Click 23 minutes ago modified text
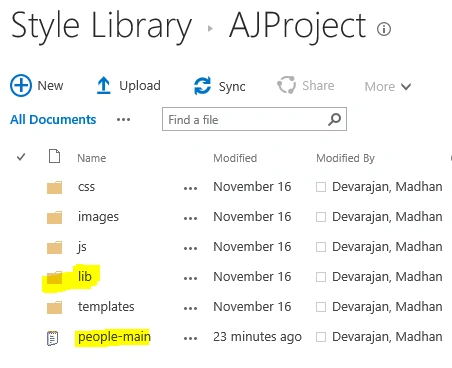The image size is (452, 368). click(x=257, y=337)
